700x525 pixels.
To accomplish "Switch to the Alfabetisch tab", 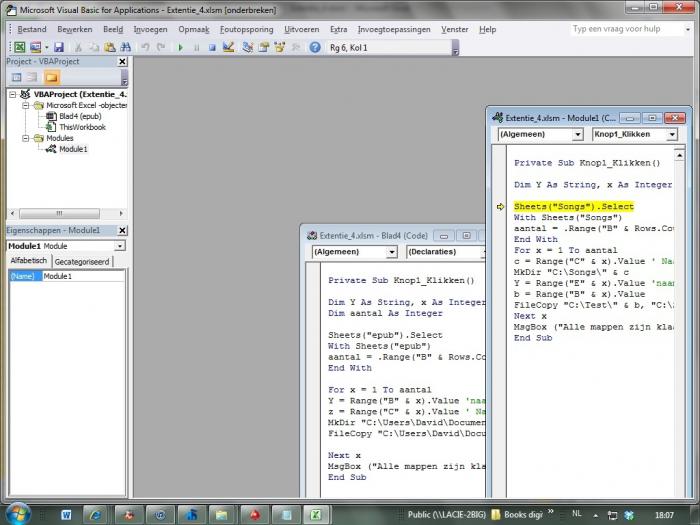I will [x=29, y=261].
